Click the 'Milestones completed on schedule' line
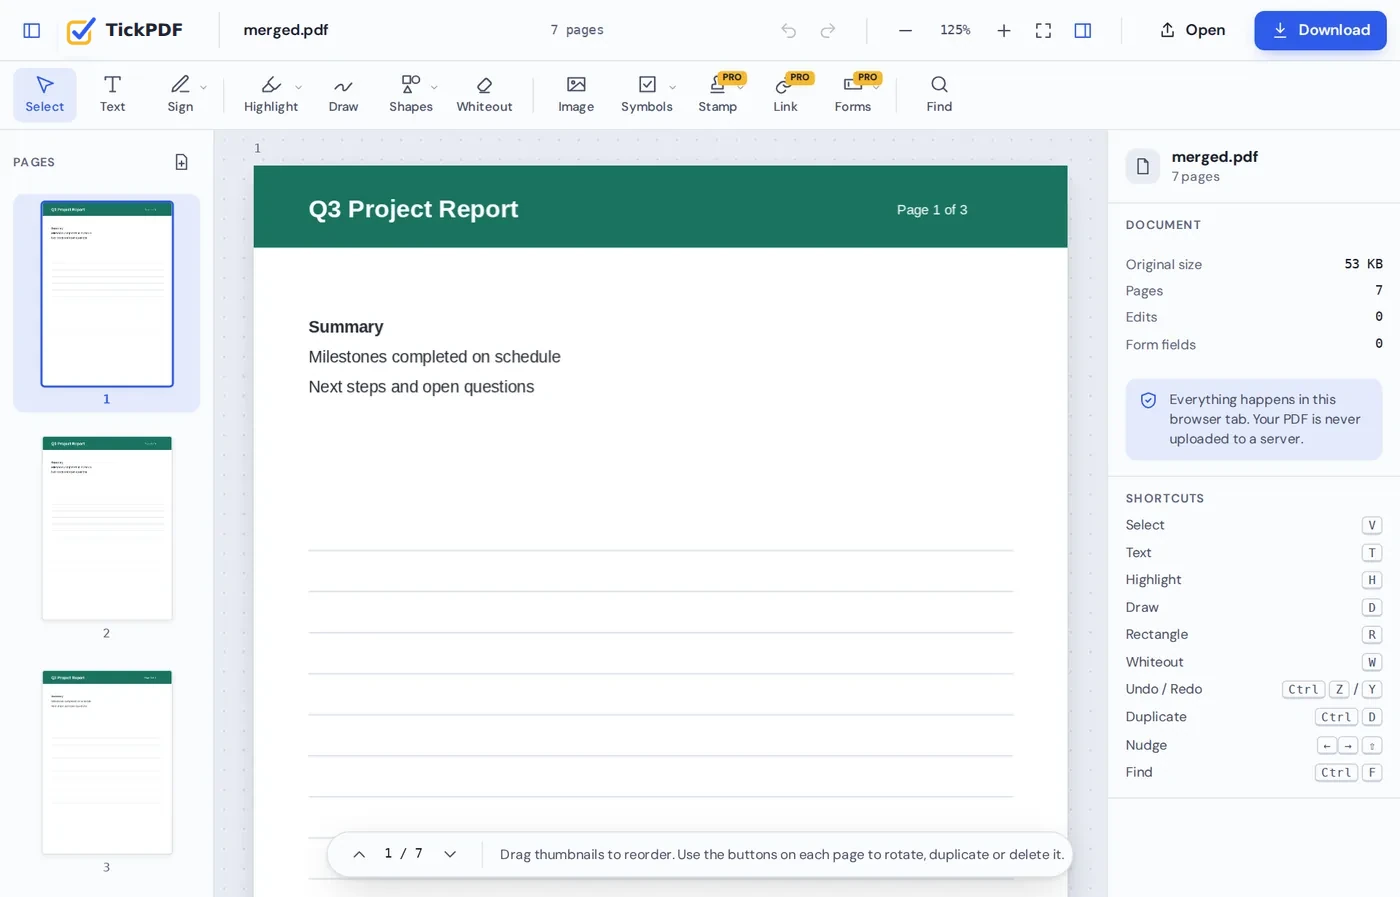The image size is (1400, 897). click(x=434, y=357)
